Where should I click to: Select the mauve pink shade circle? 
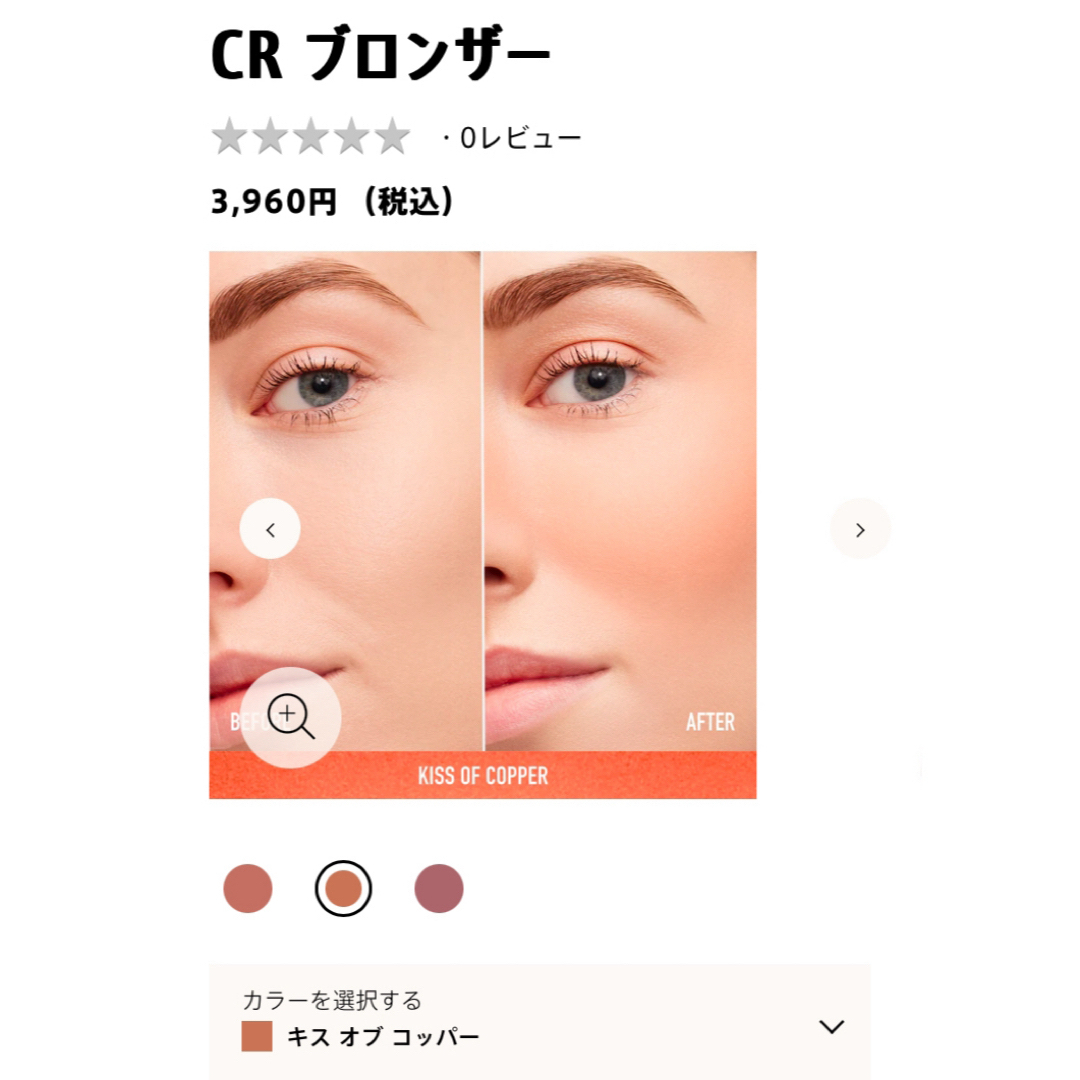(x=439, y=889)
